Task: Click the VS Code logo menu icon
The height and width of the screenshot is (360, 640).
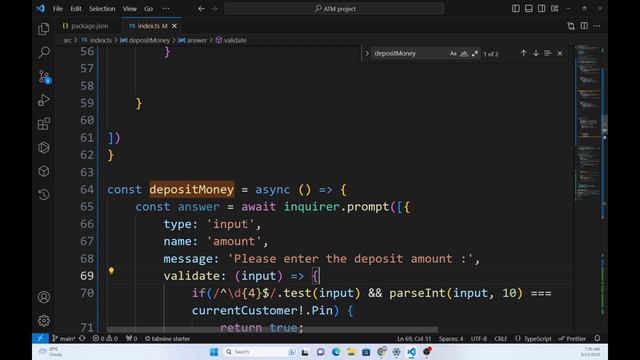Action: 41,9
